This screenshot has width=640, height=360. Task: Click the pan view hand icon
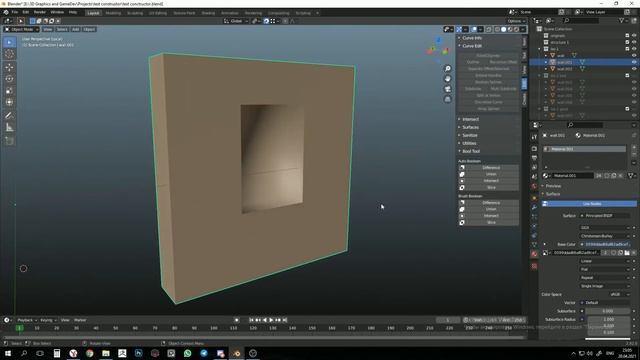448,79
